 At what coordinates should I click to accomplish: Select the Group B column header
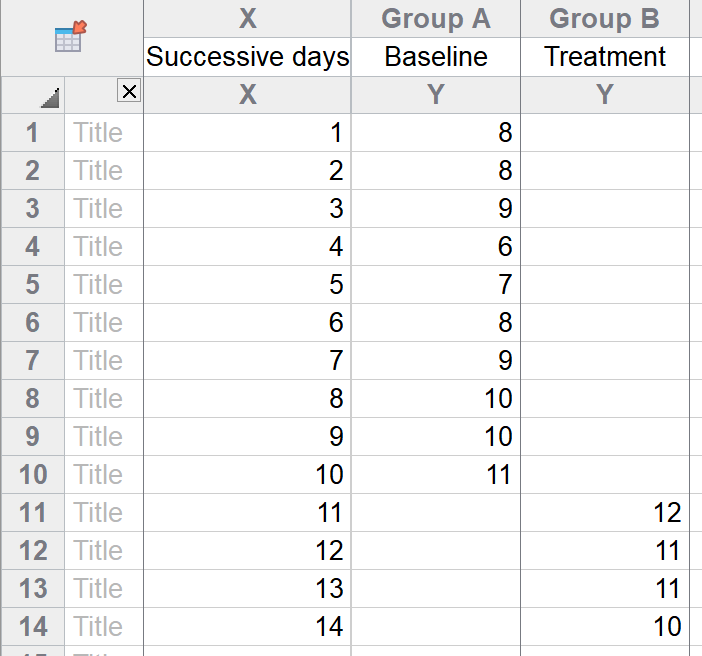coord(604,19)
